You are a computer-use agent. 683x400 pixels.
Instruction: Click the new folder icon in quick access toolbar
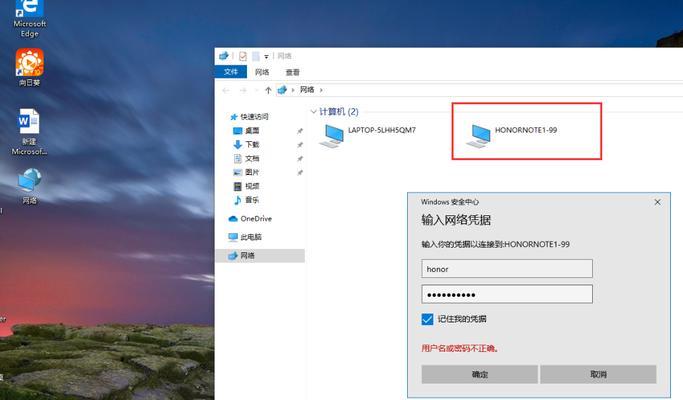[x=256, y=56]
